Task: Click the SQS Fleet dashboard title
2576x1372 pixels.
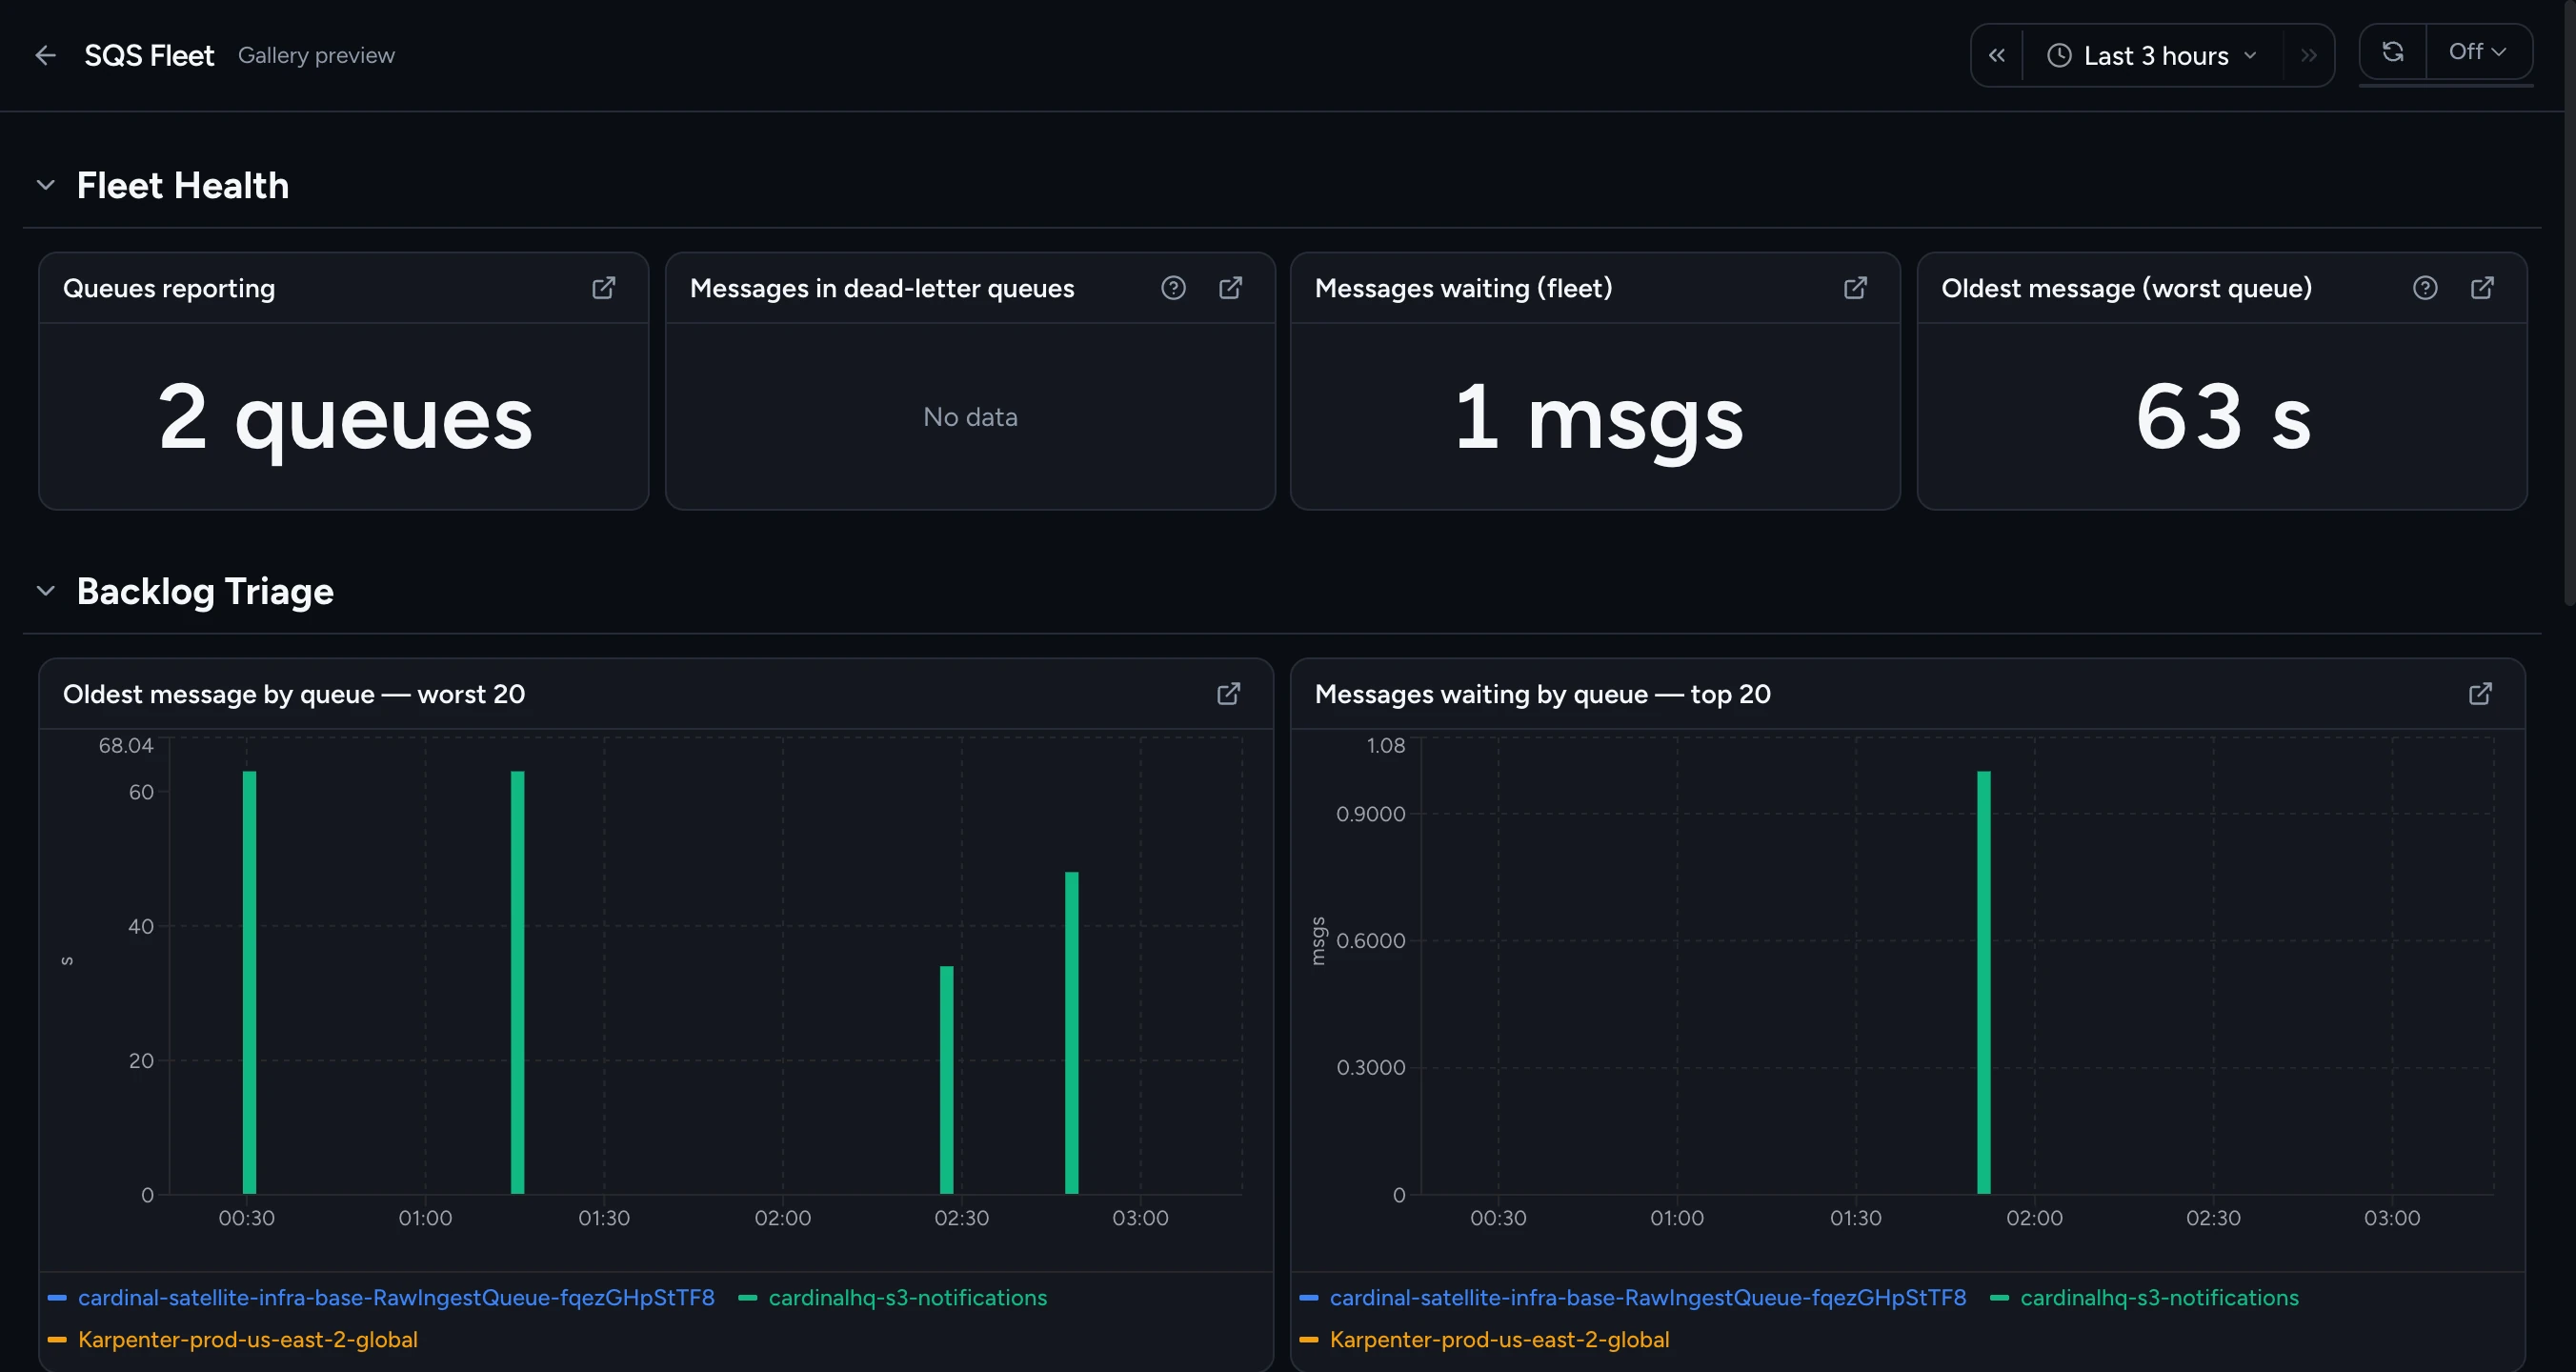Action: point(149,55)
